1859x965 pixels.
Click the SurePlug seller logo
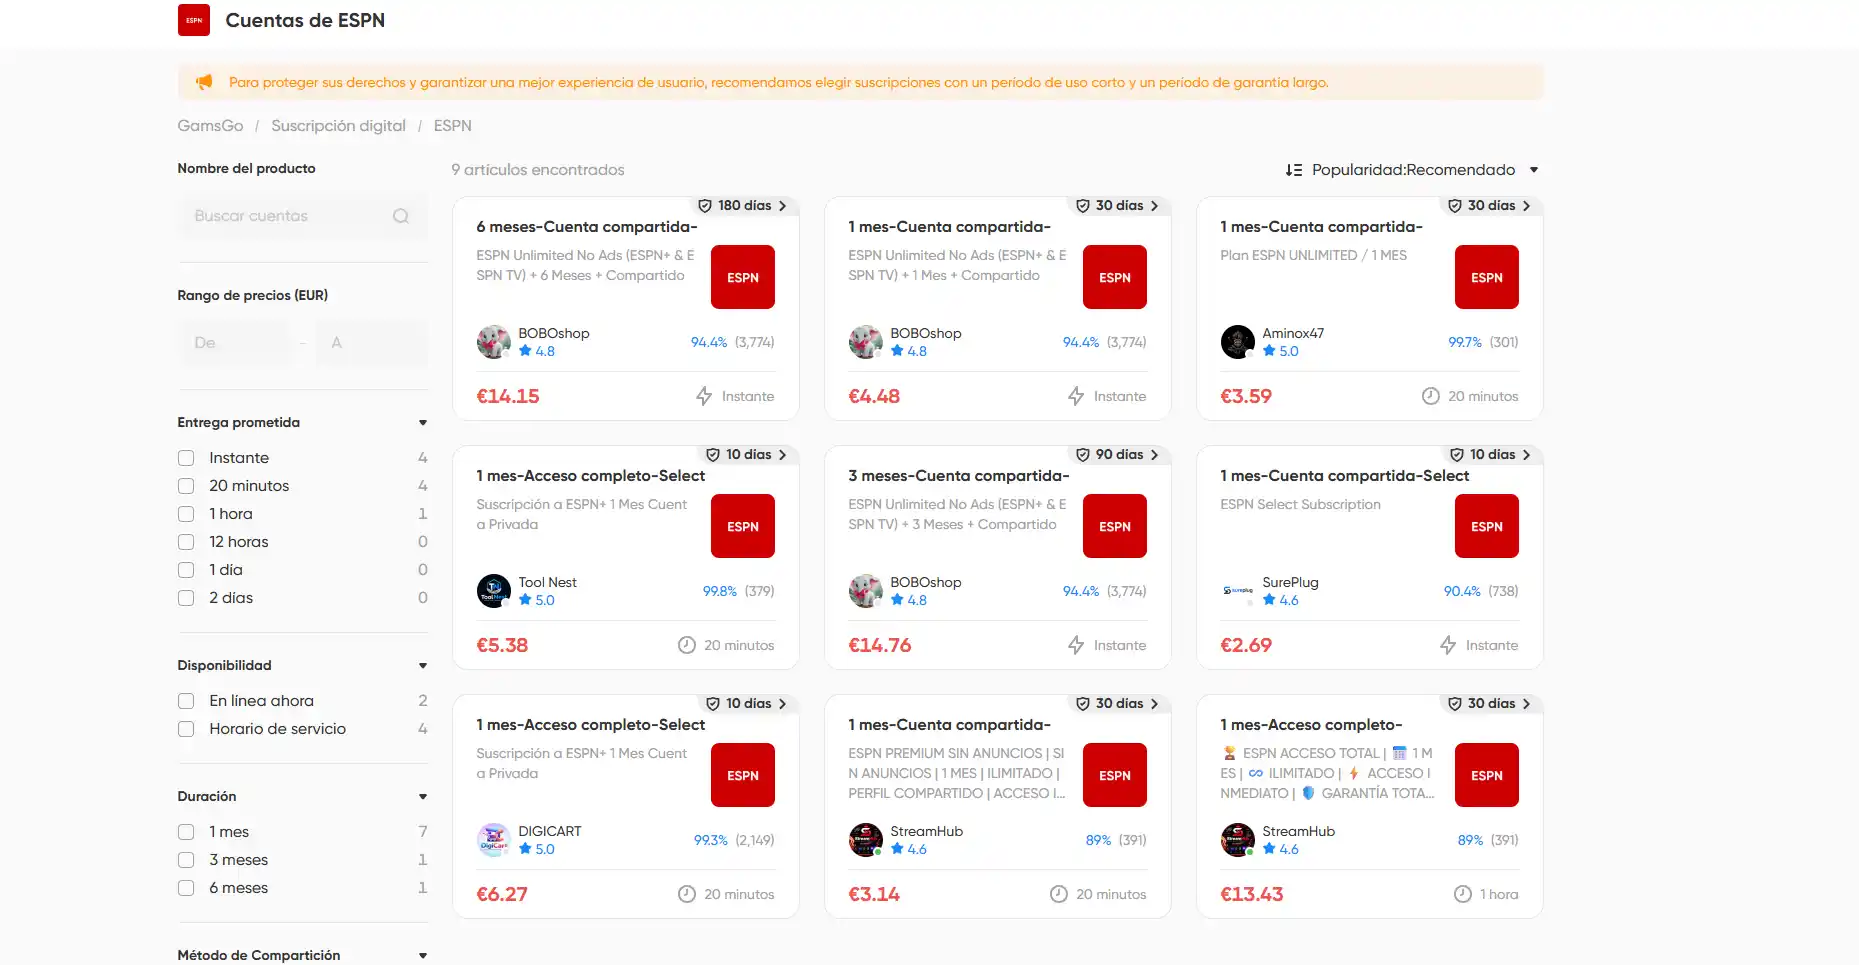pyautogui.click(x=1238, y=591)
